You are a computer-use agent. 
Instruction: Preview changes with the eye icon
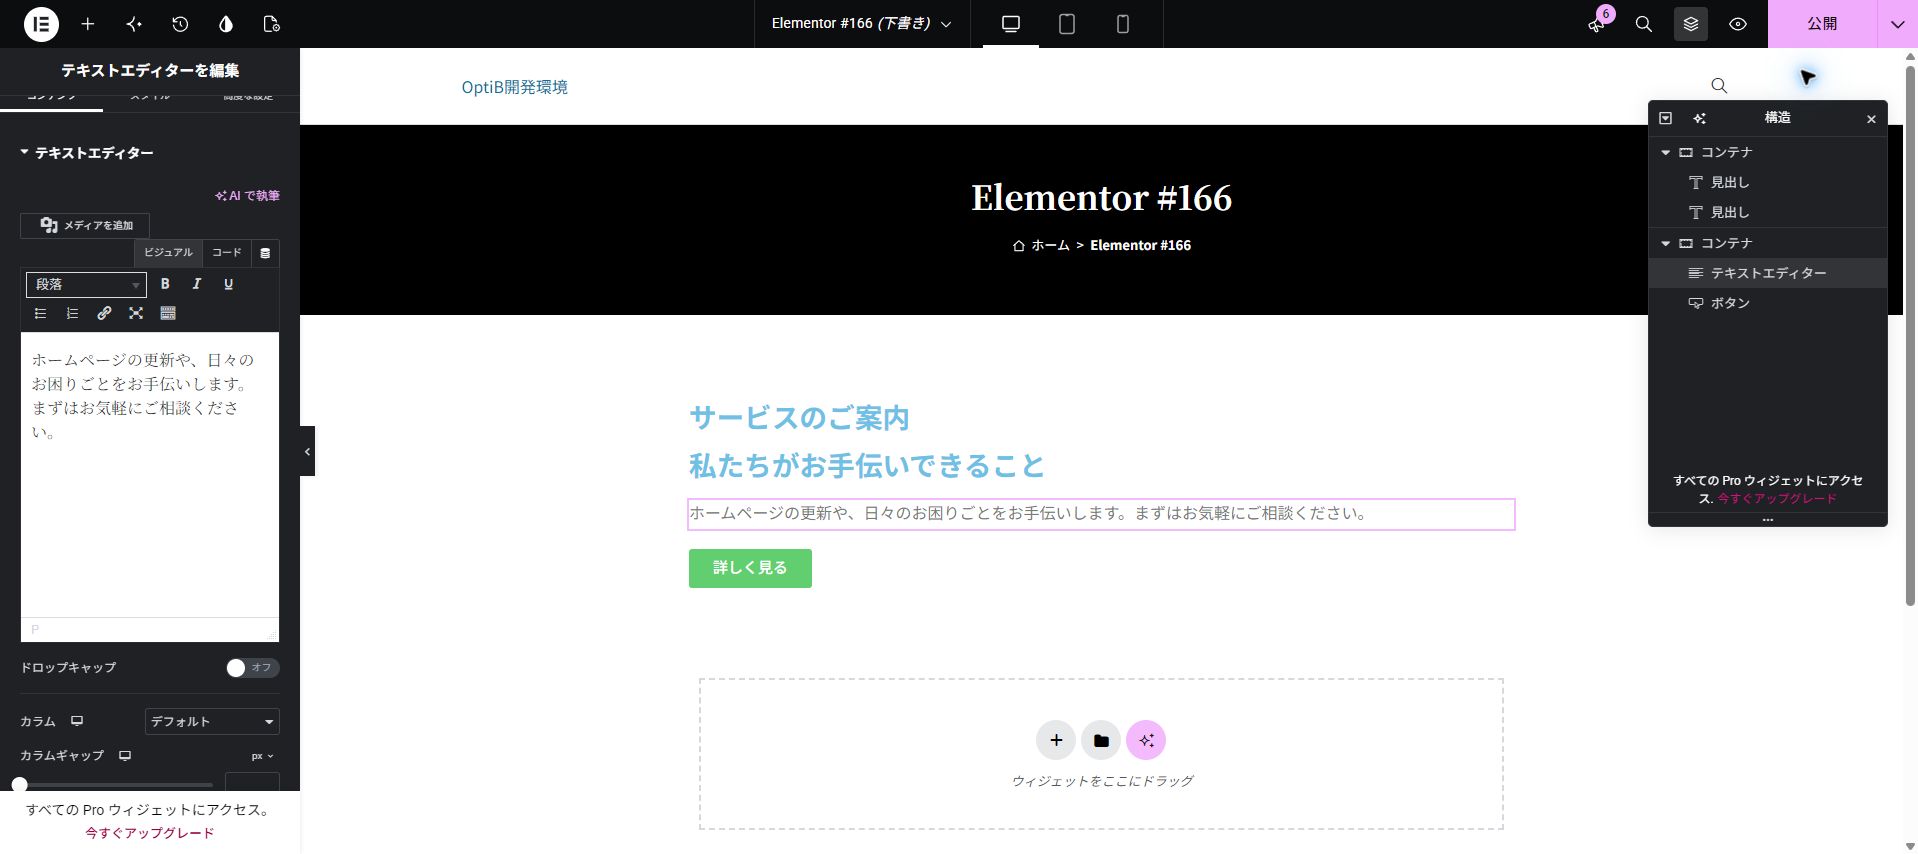pos(1738,24)
